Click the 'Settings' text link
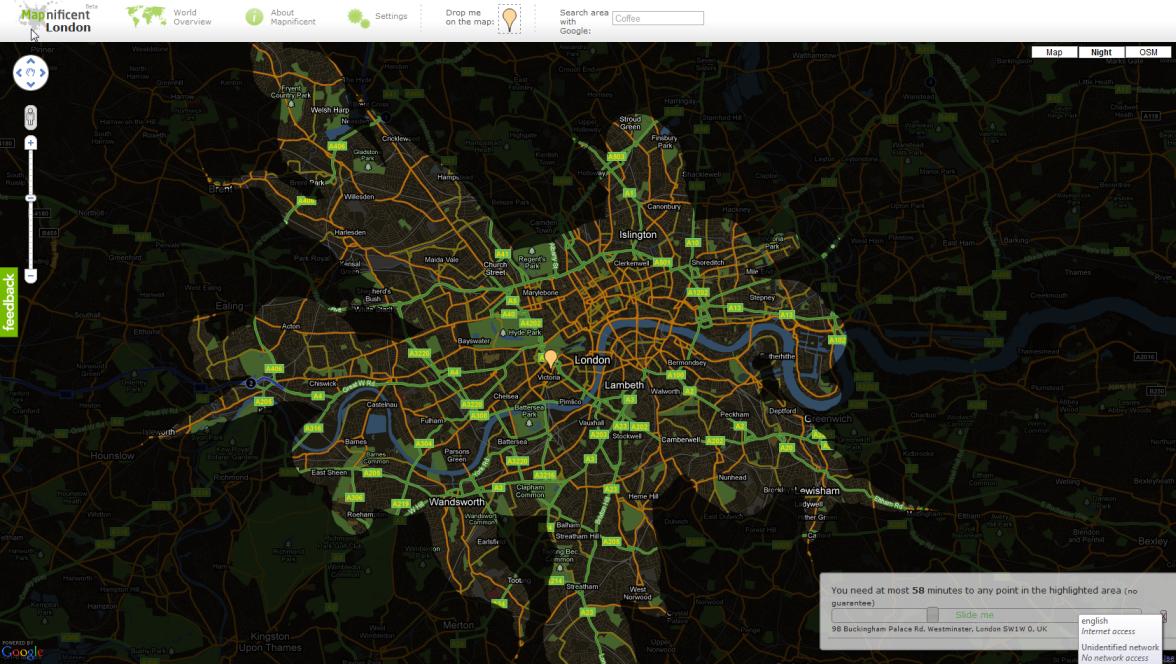 click(x=391, y=16)
